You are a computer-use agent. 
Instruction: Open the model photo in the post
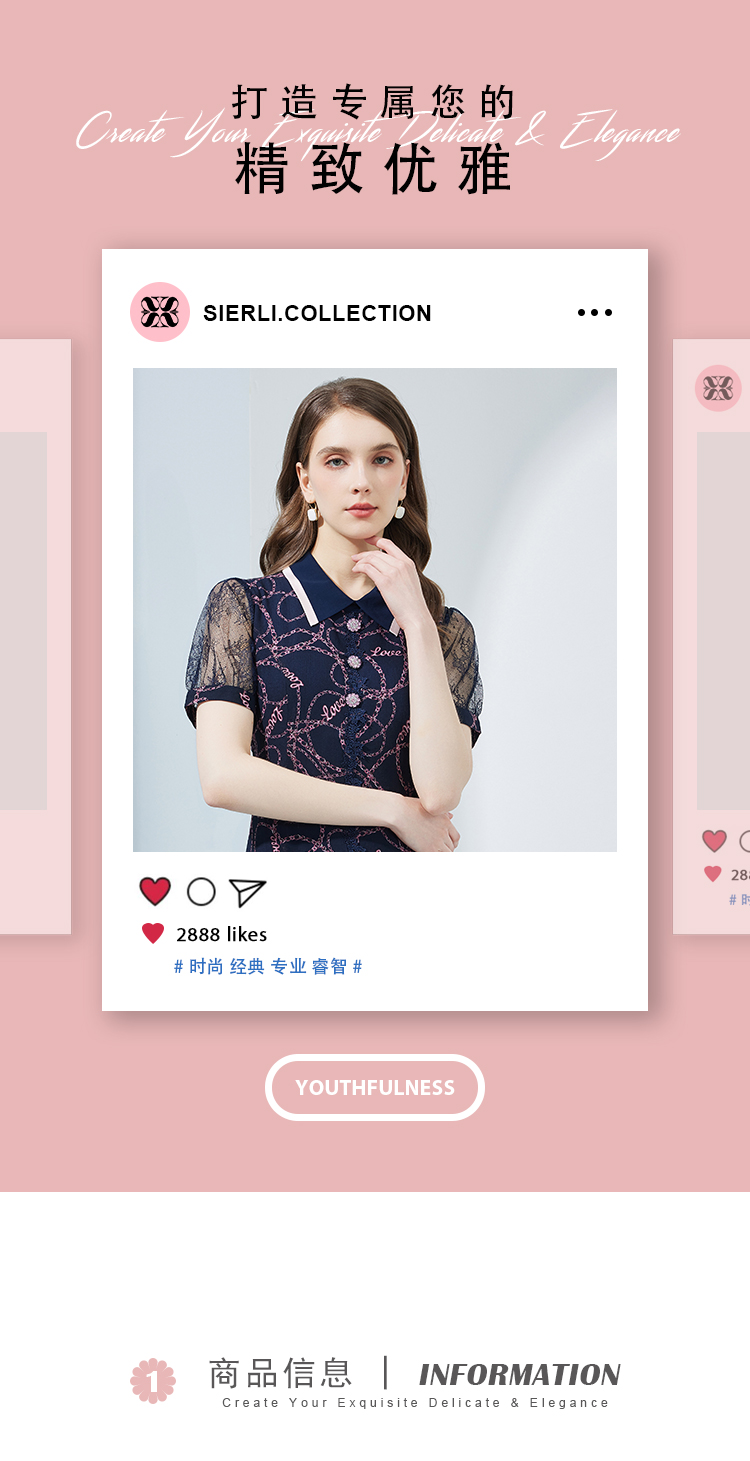[x=375, y=610]
